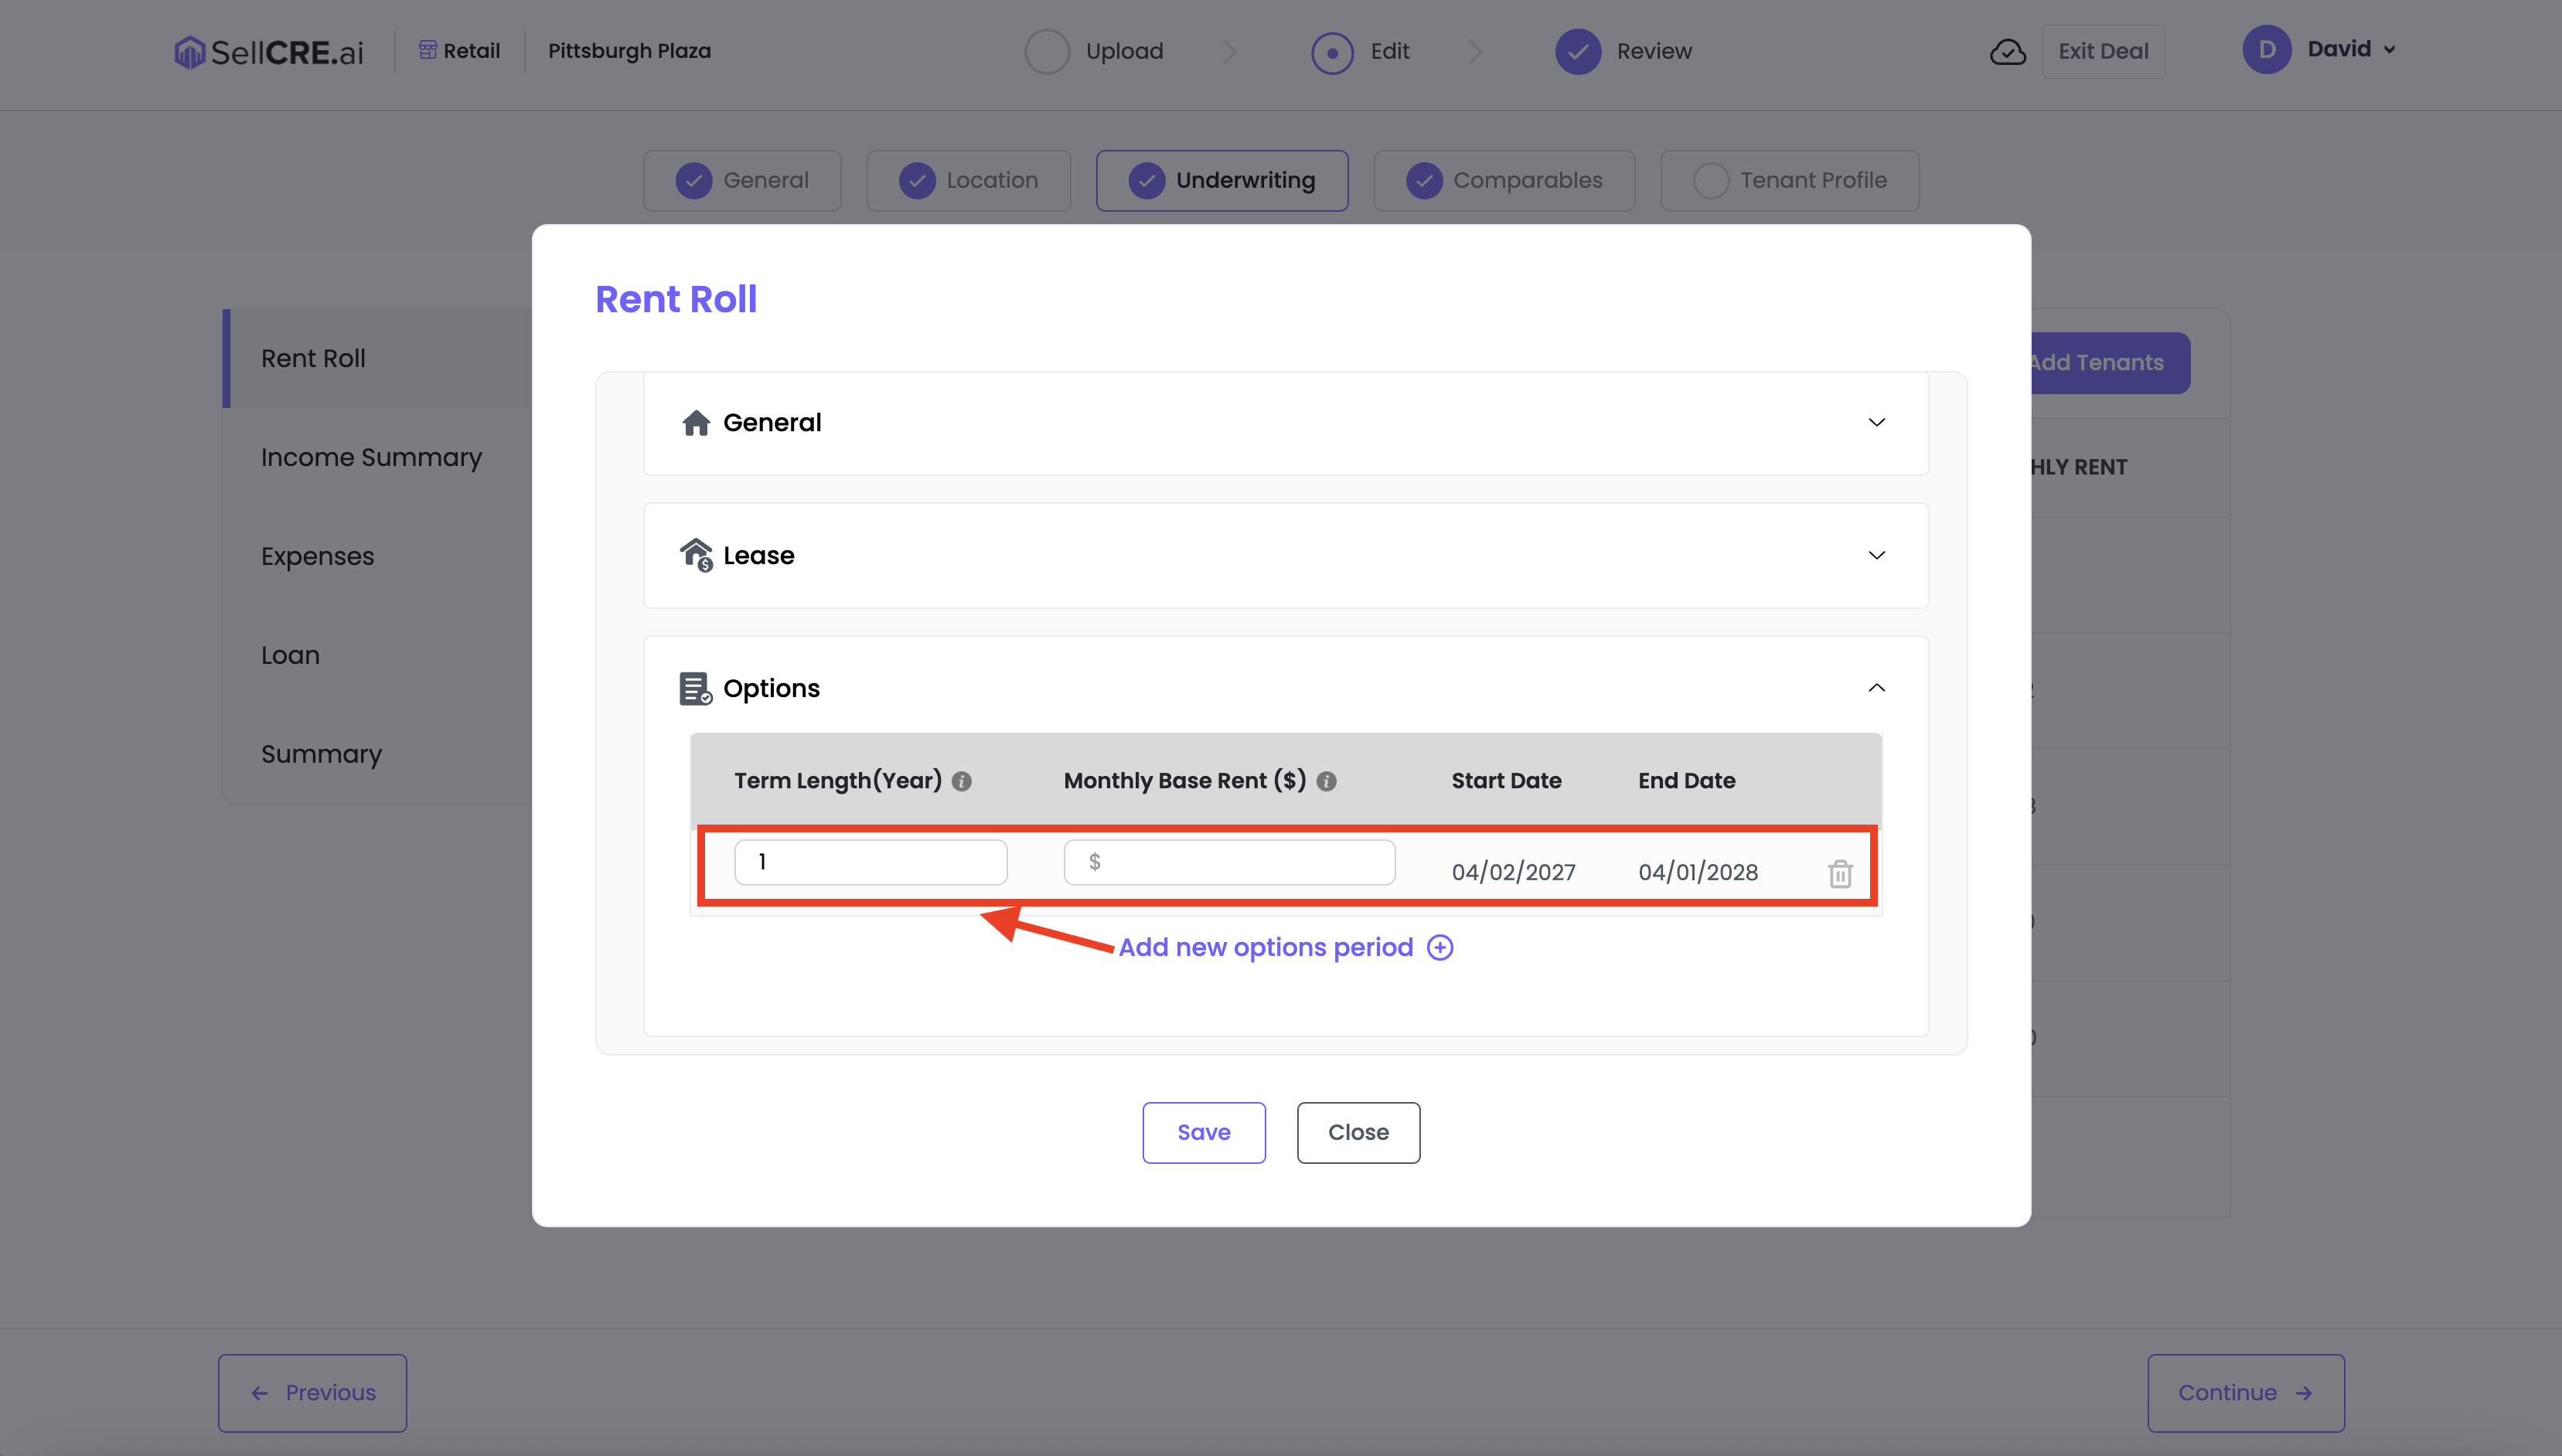Image resolution: width=2562 pixels, height=1456 pixels.
Task: Expand the General section
Action: coord(1876,422)
